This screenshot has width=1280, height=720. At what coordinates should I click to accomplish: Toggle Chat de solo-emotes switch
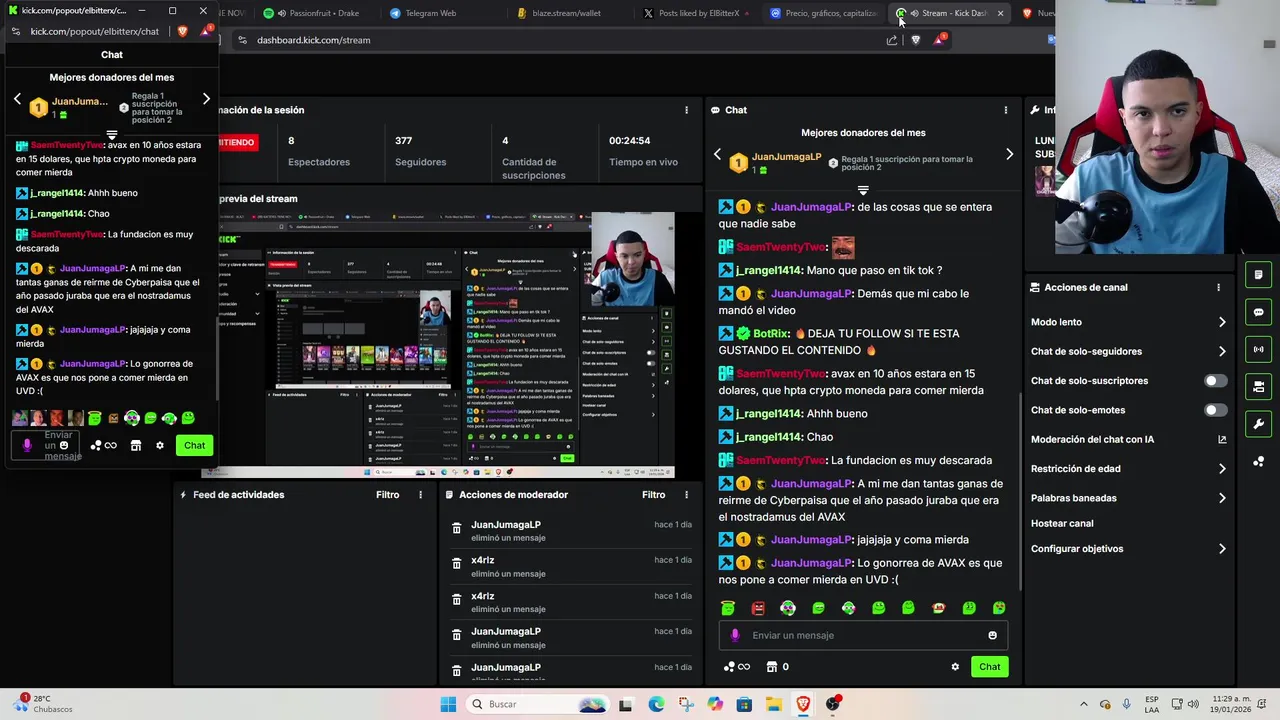click(1215, 410)
